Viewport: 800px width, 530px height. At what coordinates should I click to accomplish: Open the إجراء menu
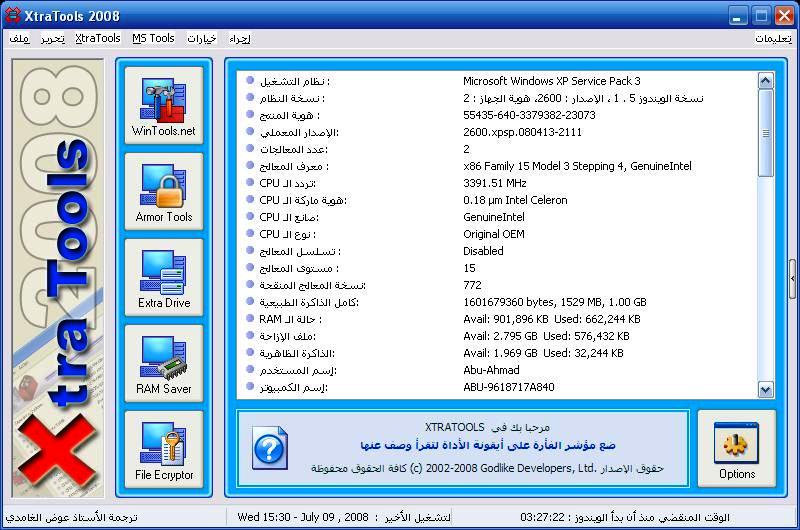(239, 39)
